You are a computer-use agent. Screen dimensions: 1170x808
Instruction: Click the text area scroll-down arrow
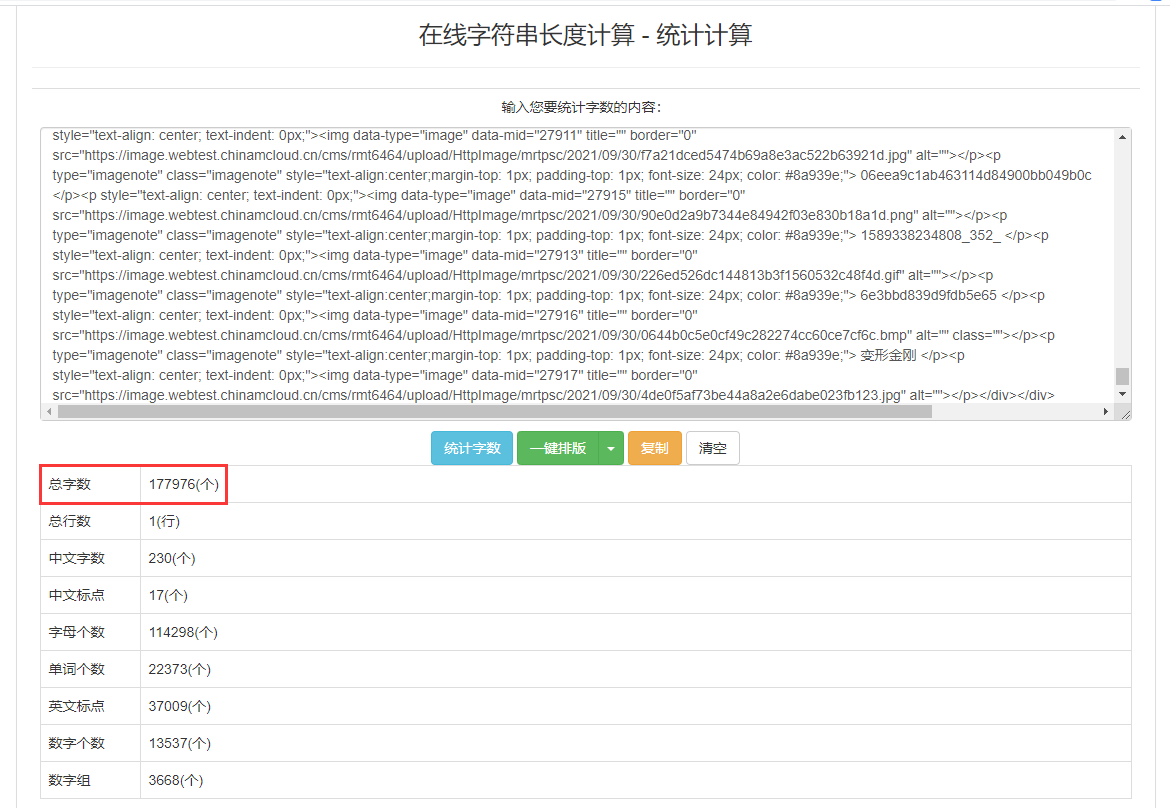[x=1122, y=394]
